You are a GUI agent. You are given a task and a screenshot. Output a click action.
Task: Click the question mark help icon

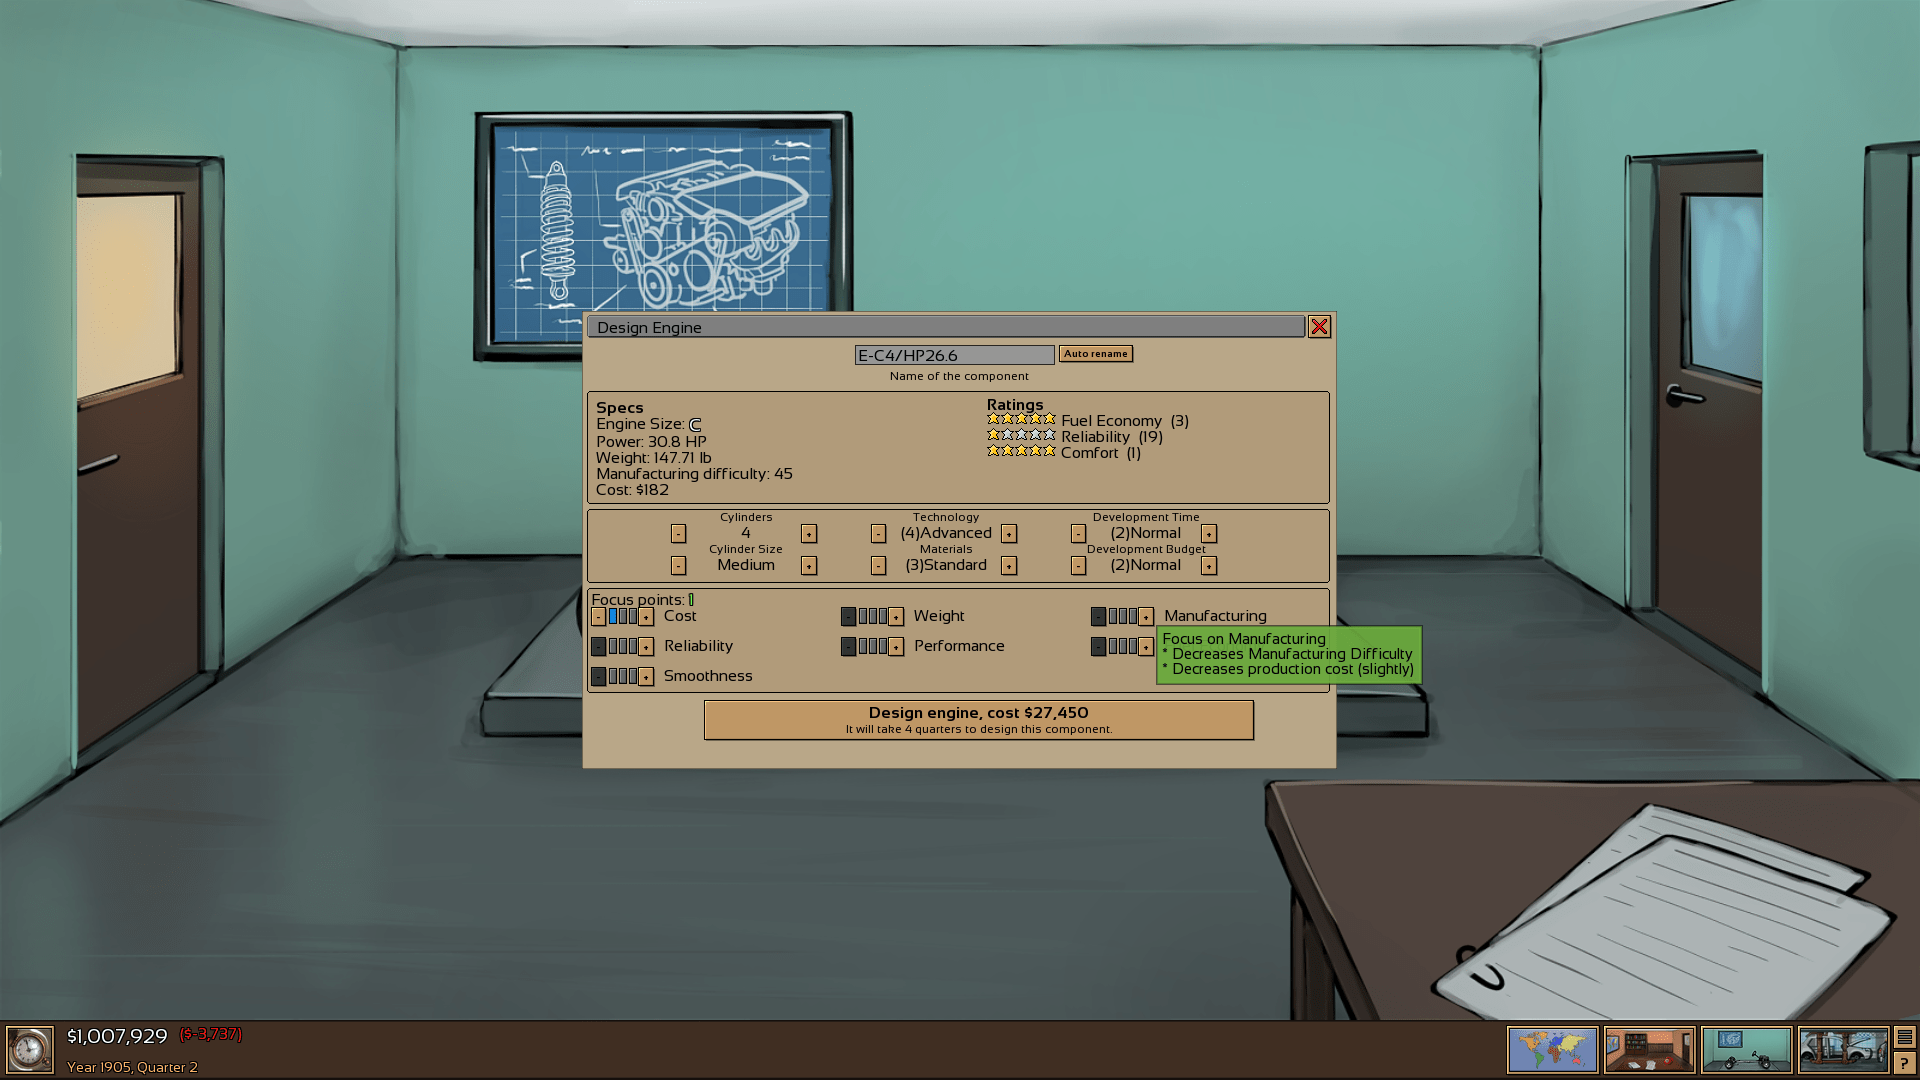(x=1904, y=1063)
